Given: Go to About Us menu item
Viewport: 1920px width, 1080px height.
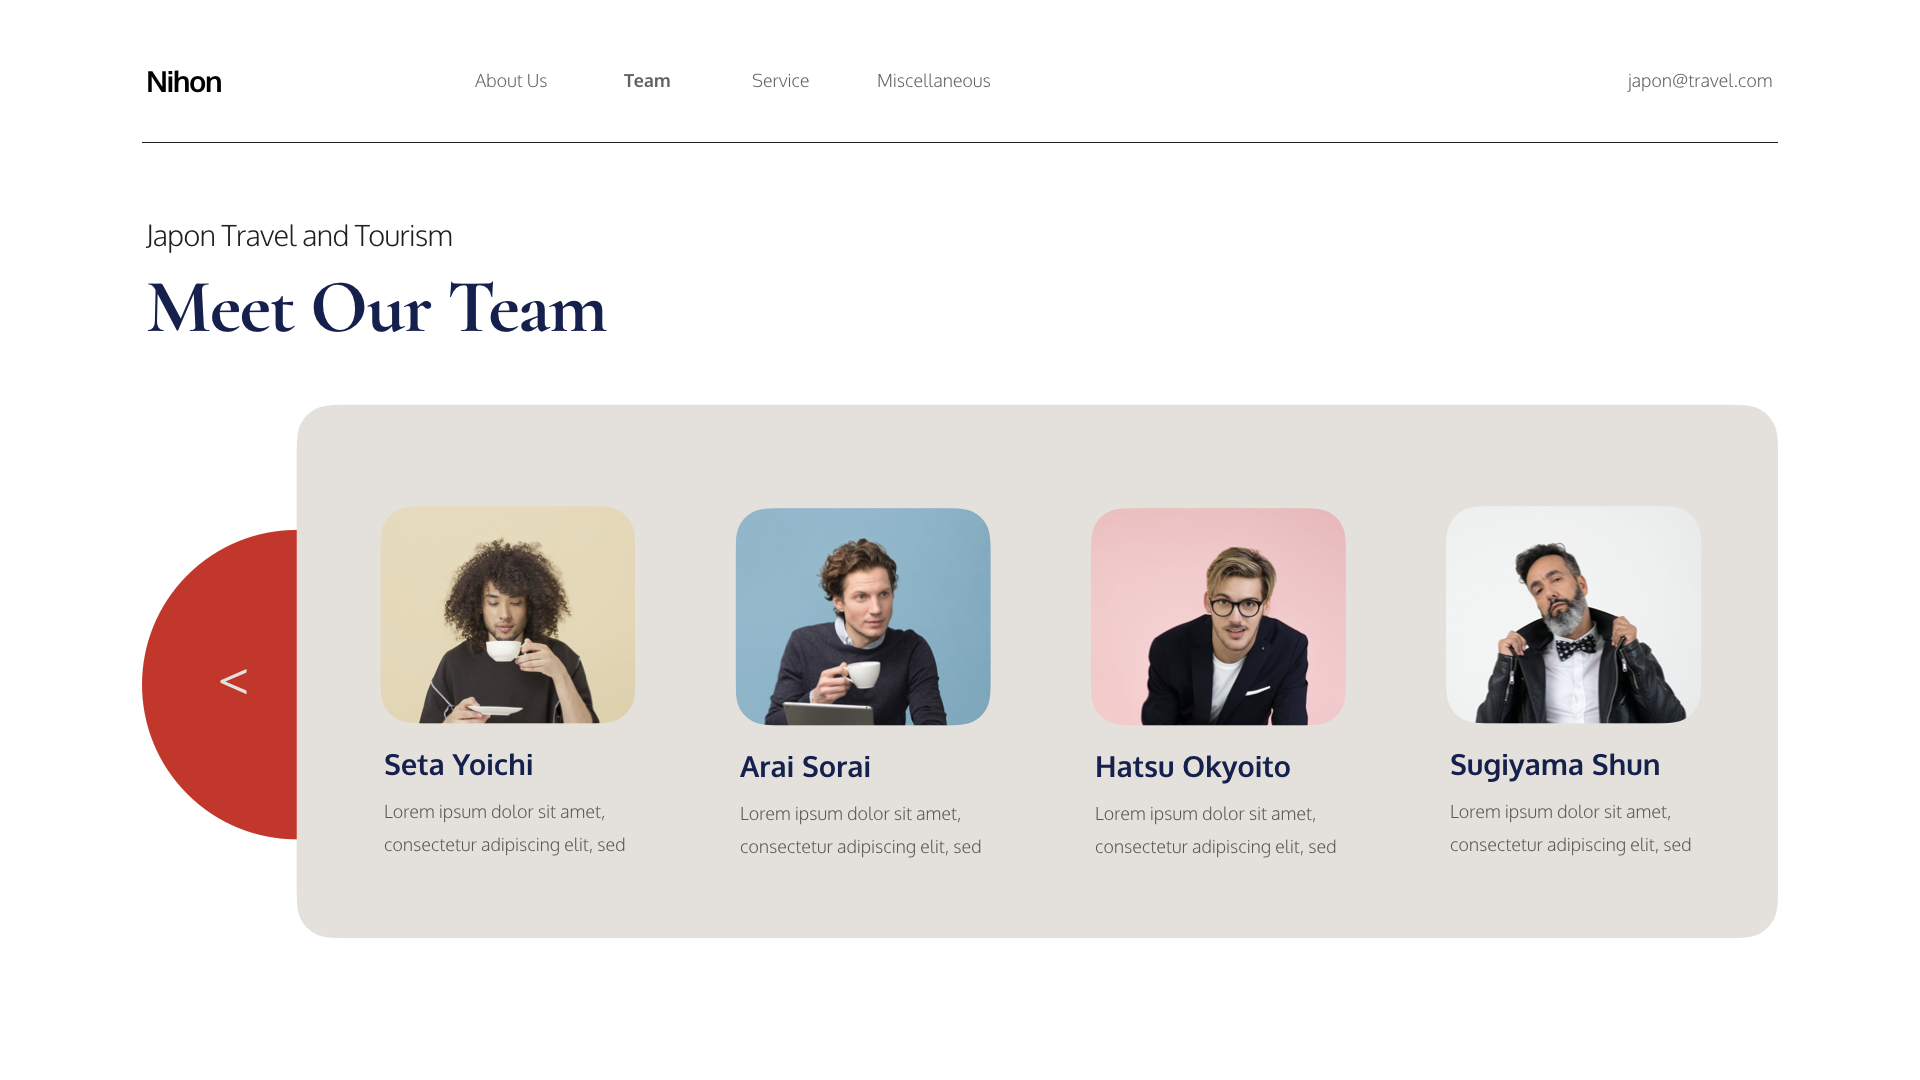Looking at the screenshot, I should tap(511, 80).
